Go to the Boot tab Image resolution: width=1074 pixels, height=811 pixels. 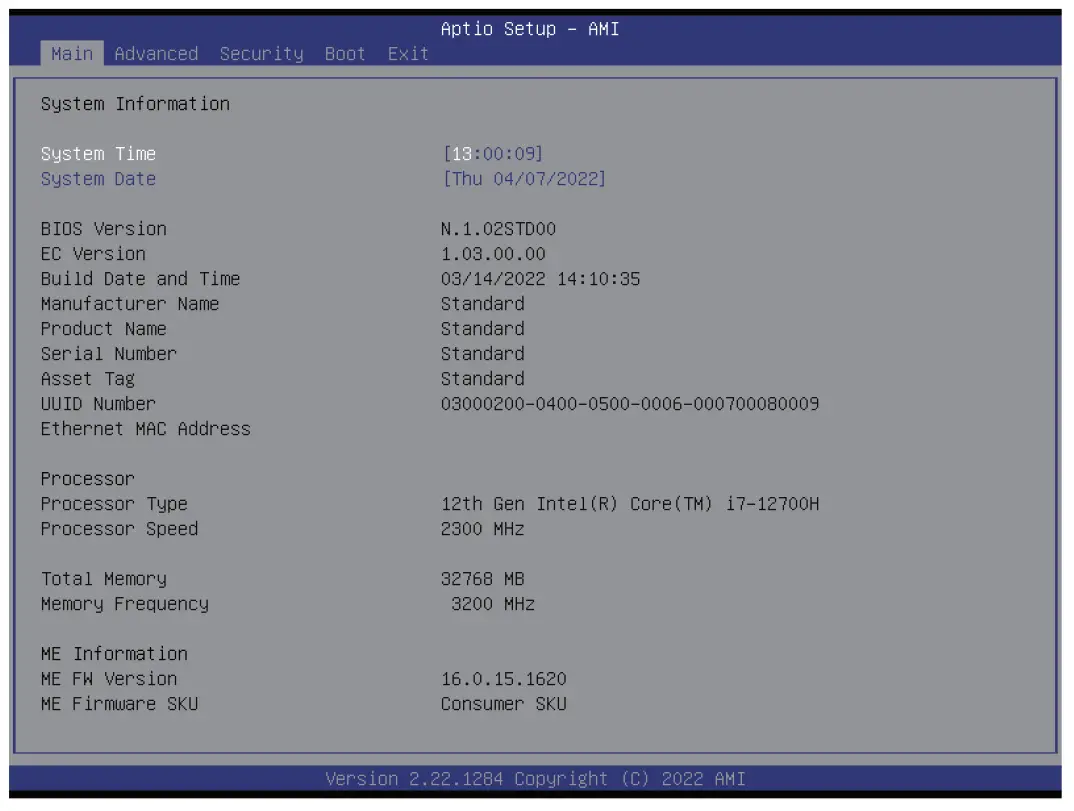coord(345,53)
